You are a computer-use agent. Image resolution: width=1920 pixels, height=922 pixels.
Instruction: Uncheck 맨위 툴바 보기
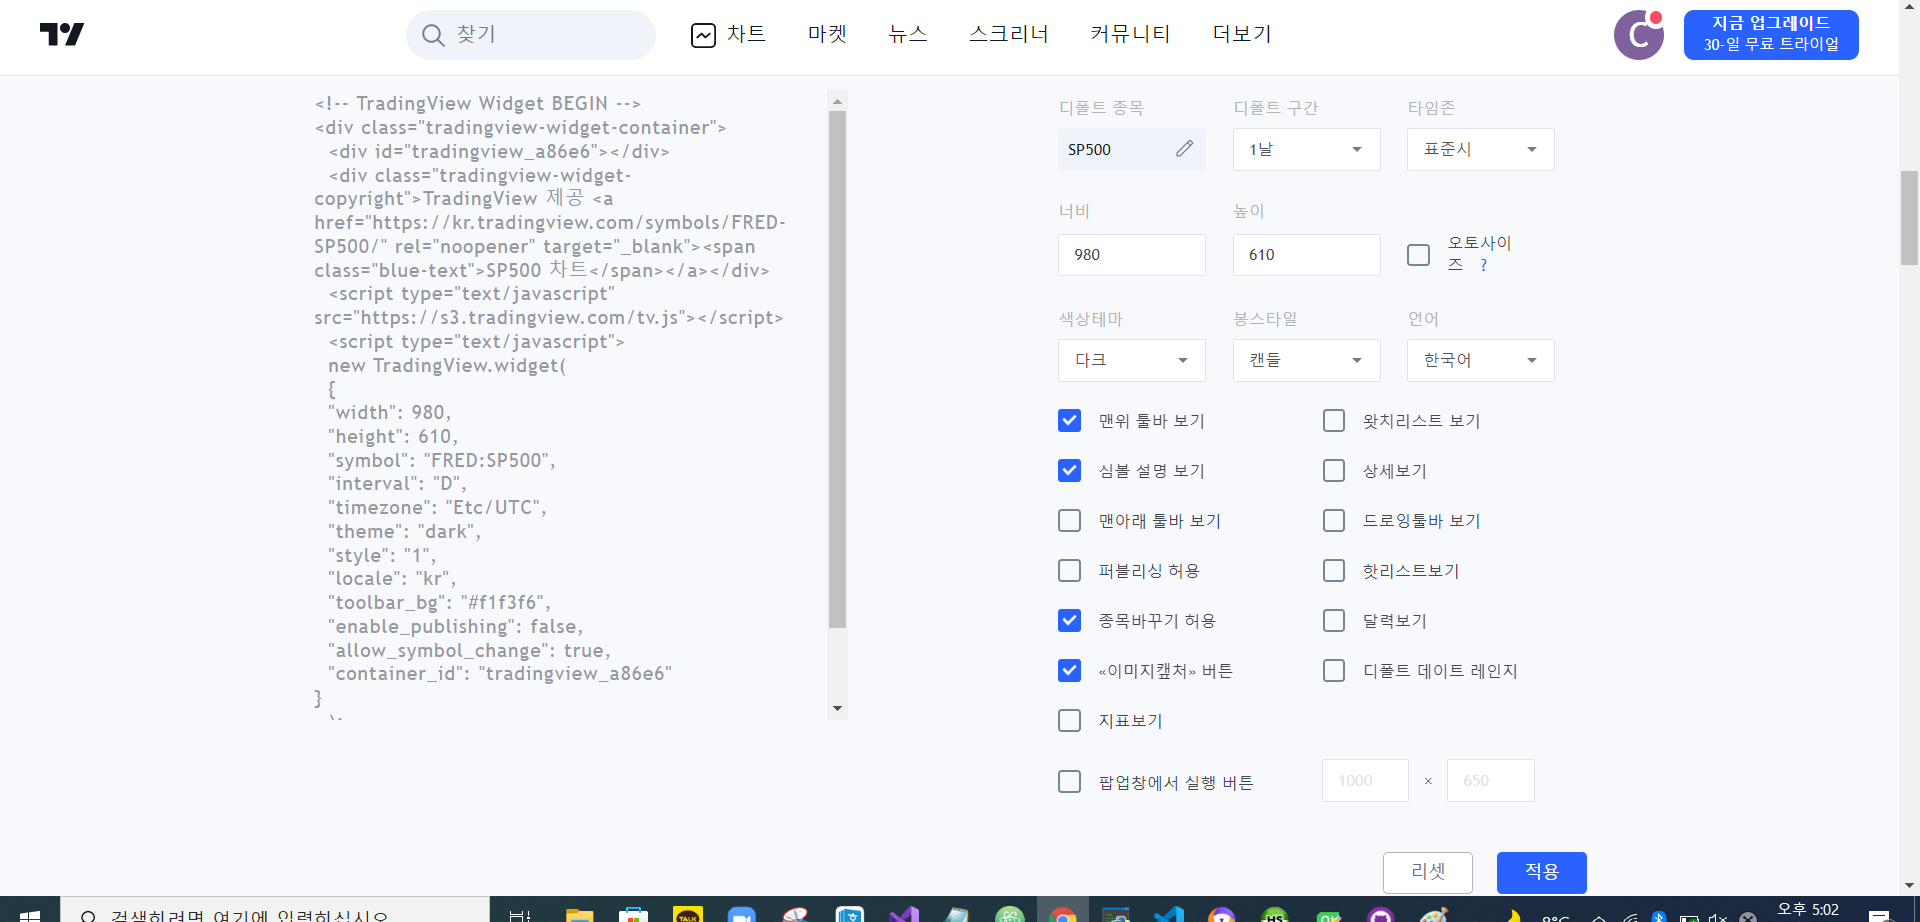[1069, 420]
